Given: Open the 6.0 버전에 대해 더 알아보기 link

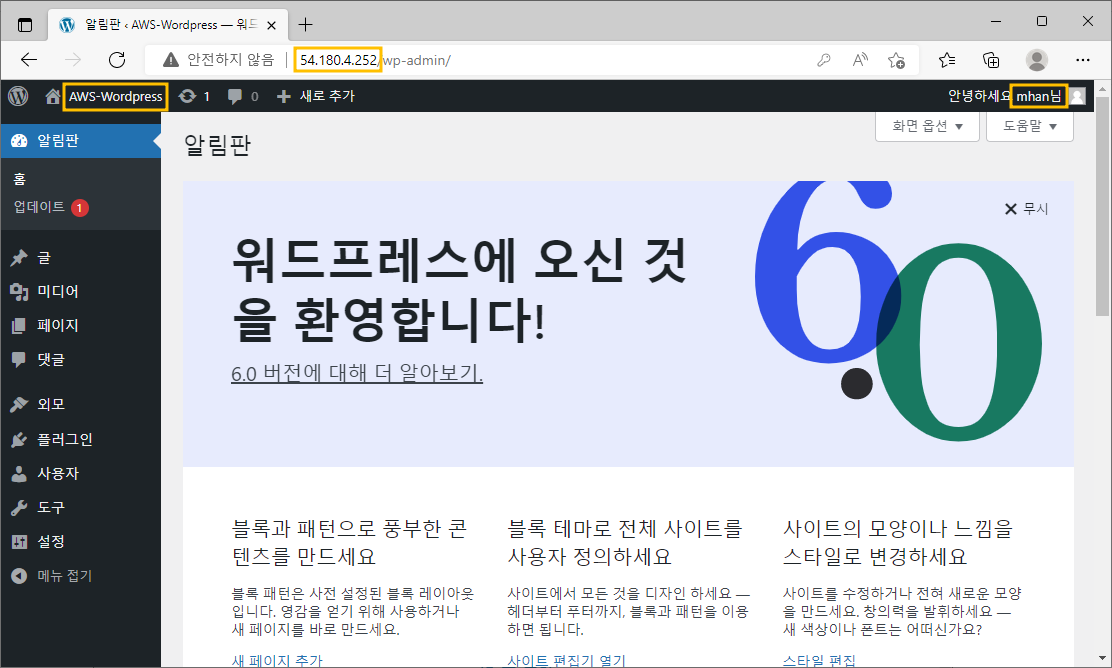Looking at the screenshot, I should pos(357,372).
